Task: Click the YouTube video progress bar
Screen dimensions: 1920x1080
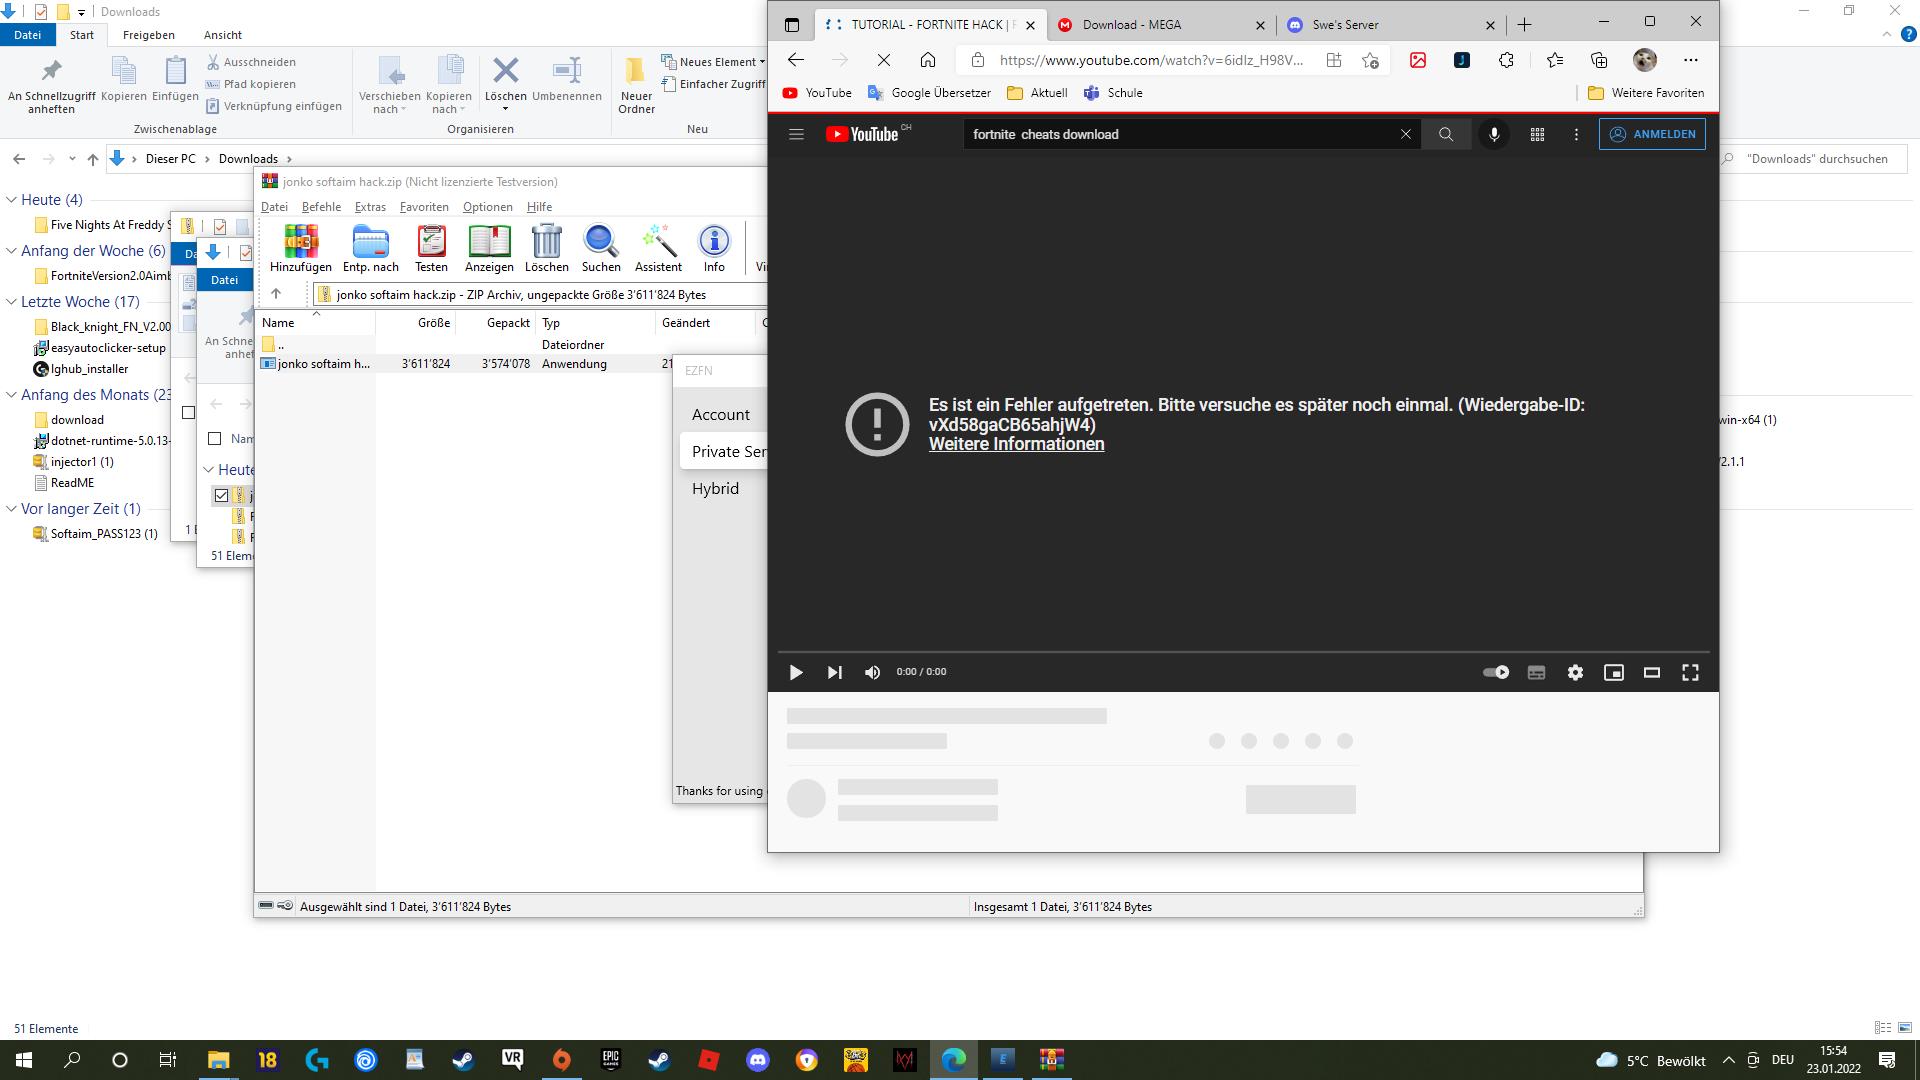Action: pyautogui.click(x=1243, y=652)
